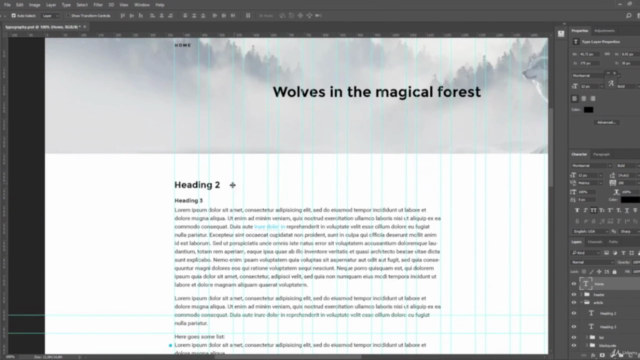The width and height of the screenshot is (640, 360).
Task: Click the Auto-Align Layers icon
Action: point(248,16)
